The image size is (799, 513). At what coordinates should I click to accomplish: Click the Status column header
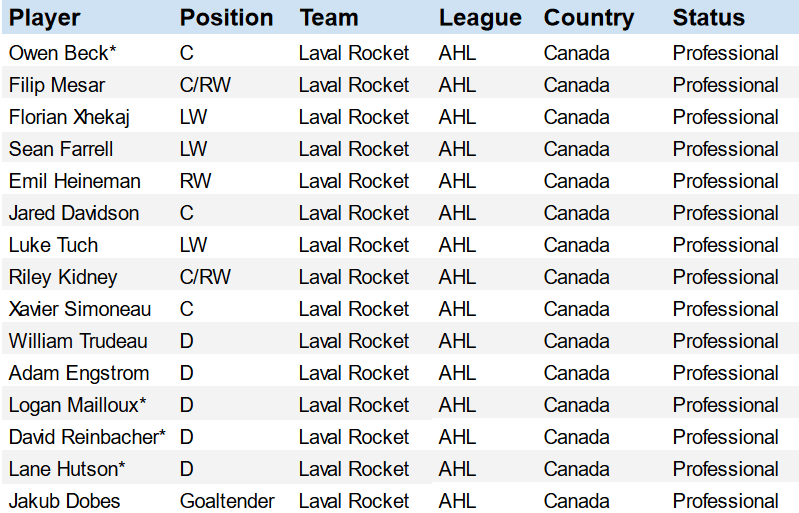click(709, 18)
